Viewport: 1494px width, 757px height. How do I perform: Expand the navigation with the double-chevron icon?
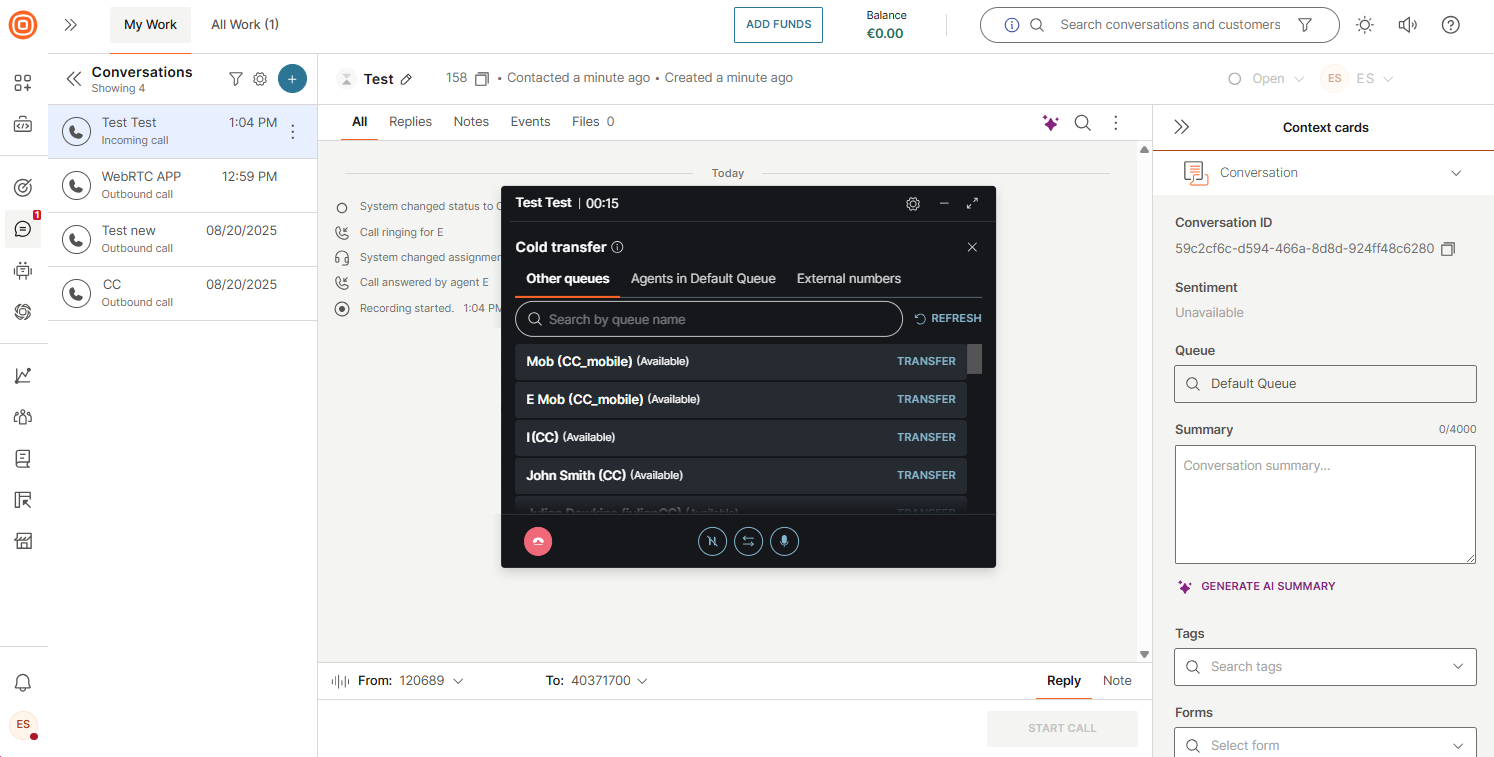(x=70, y=25)
